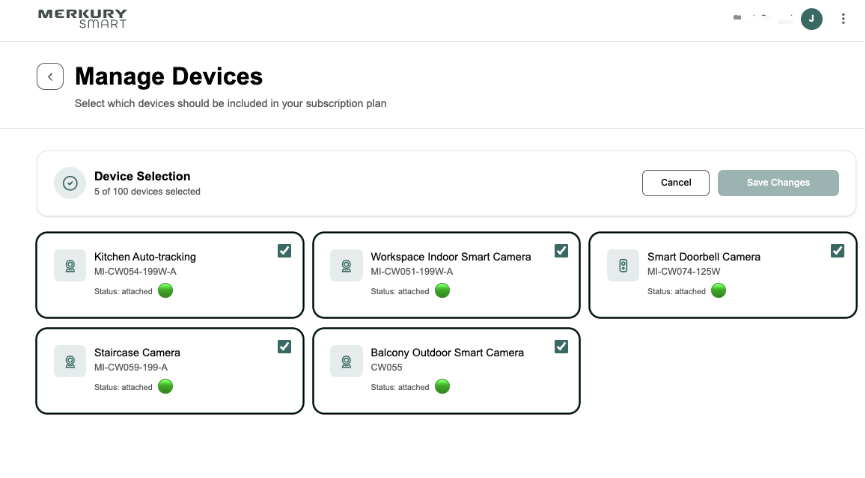Click the Staircase Camera device icon
This screenshot has width=865, height=478.
coord(70,362)
